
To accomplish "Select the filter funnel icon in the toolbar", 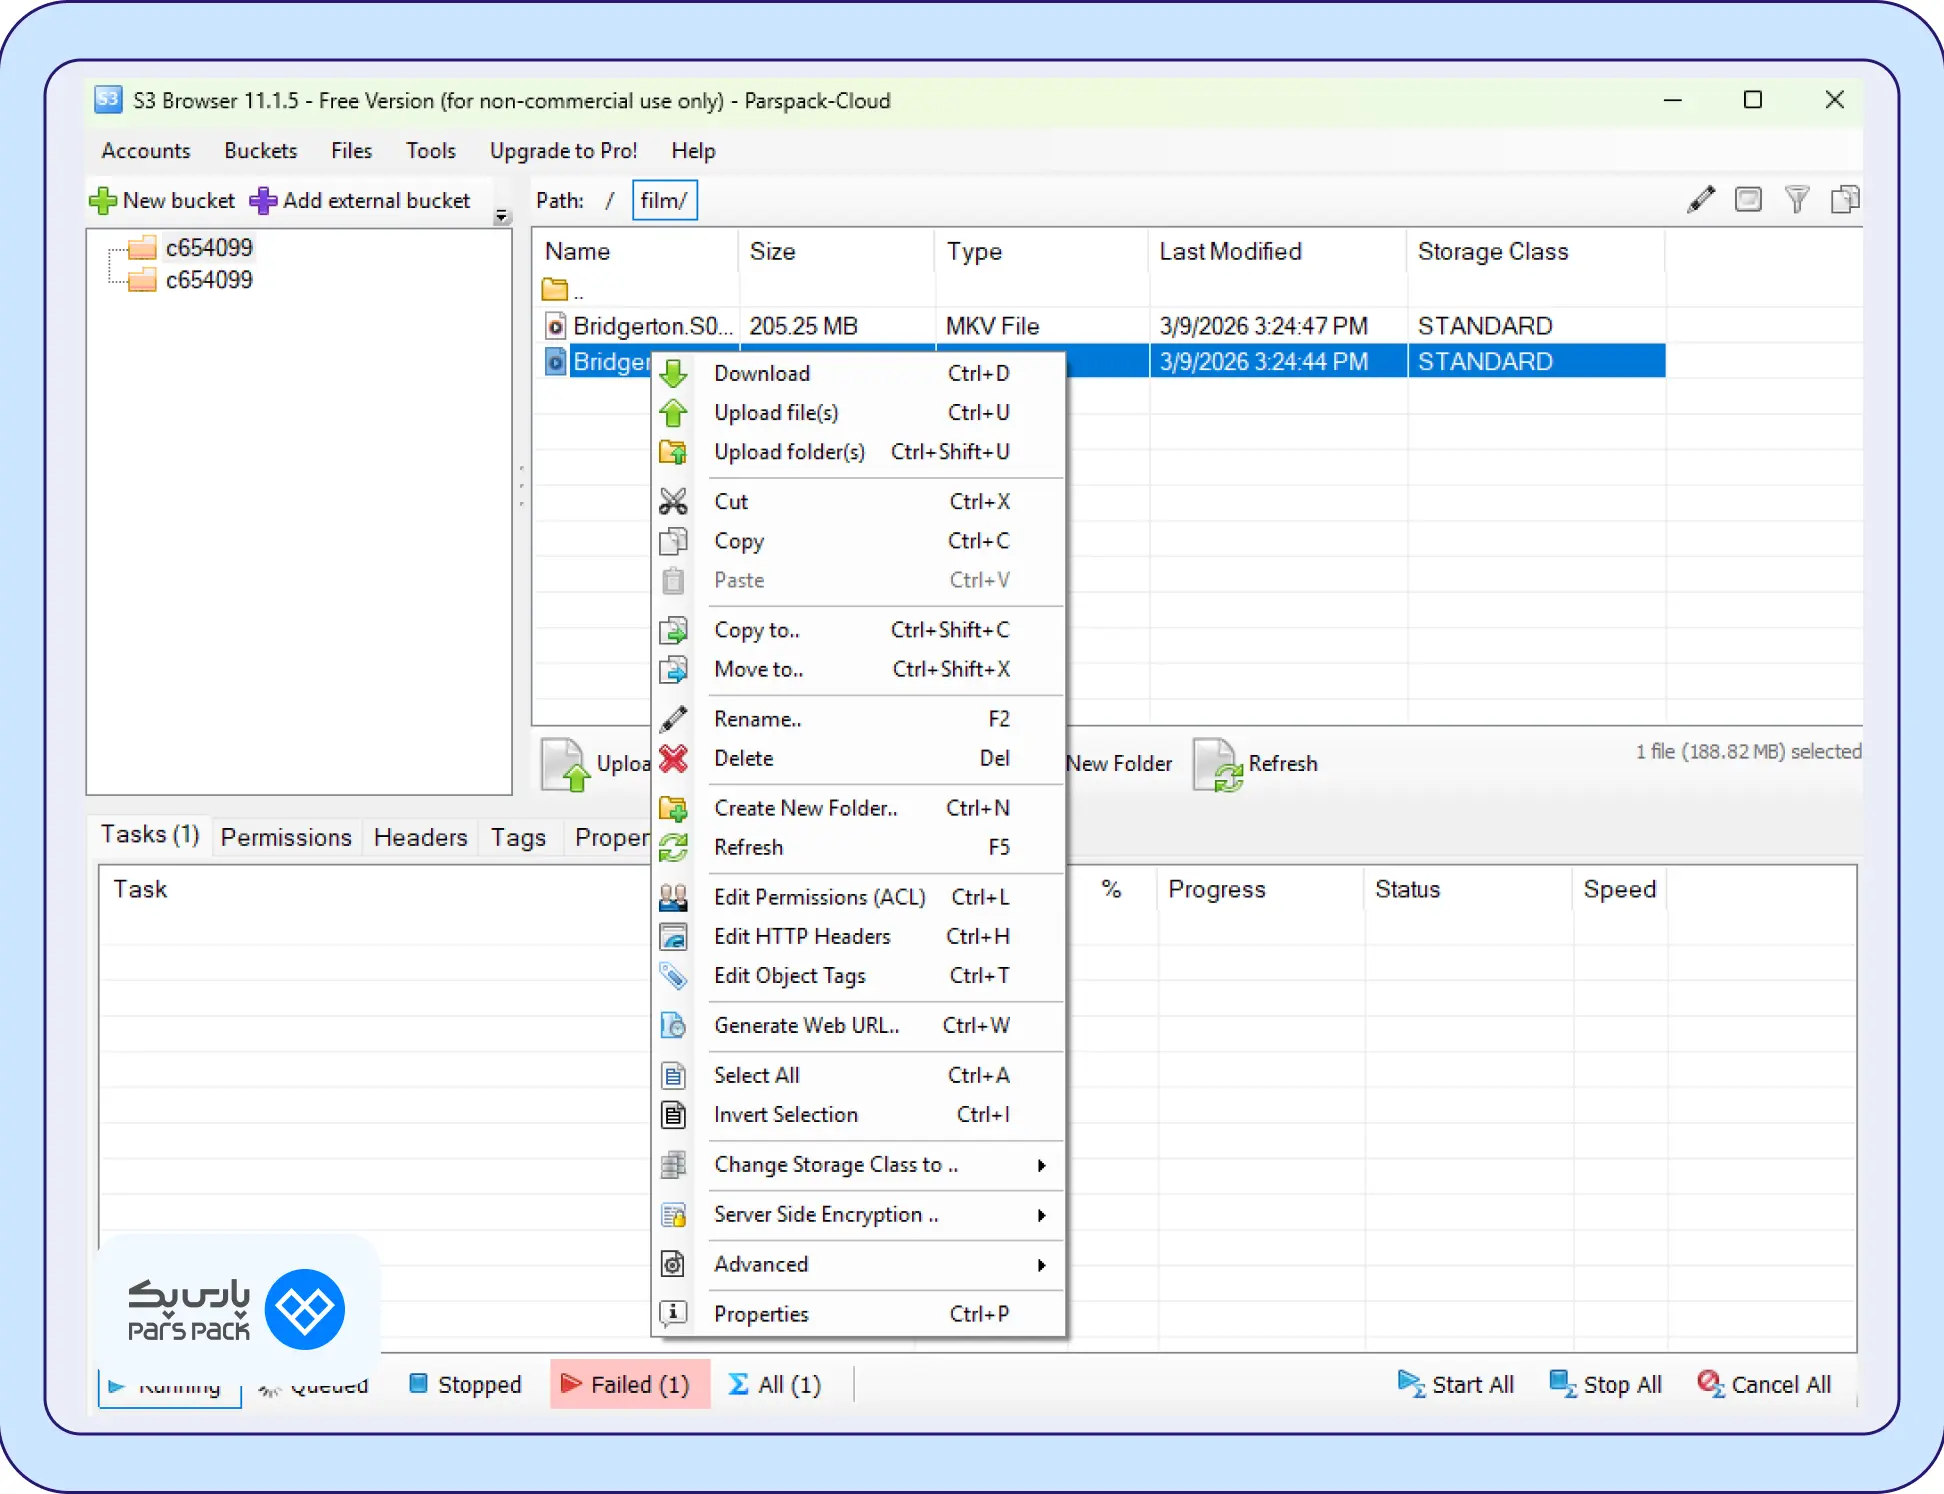I will tap(1797, 199).
